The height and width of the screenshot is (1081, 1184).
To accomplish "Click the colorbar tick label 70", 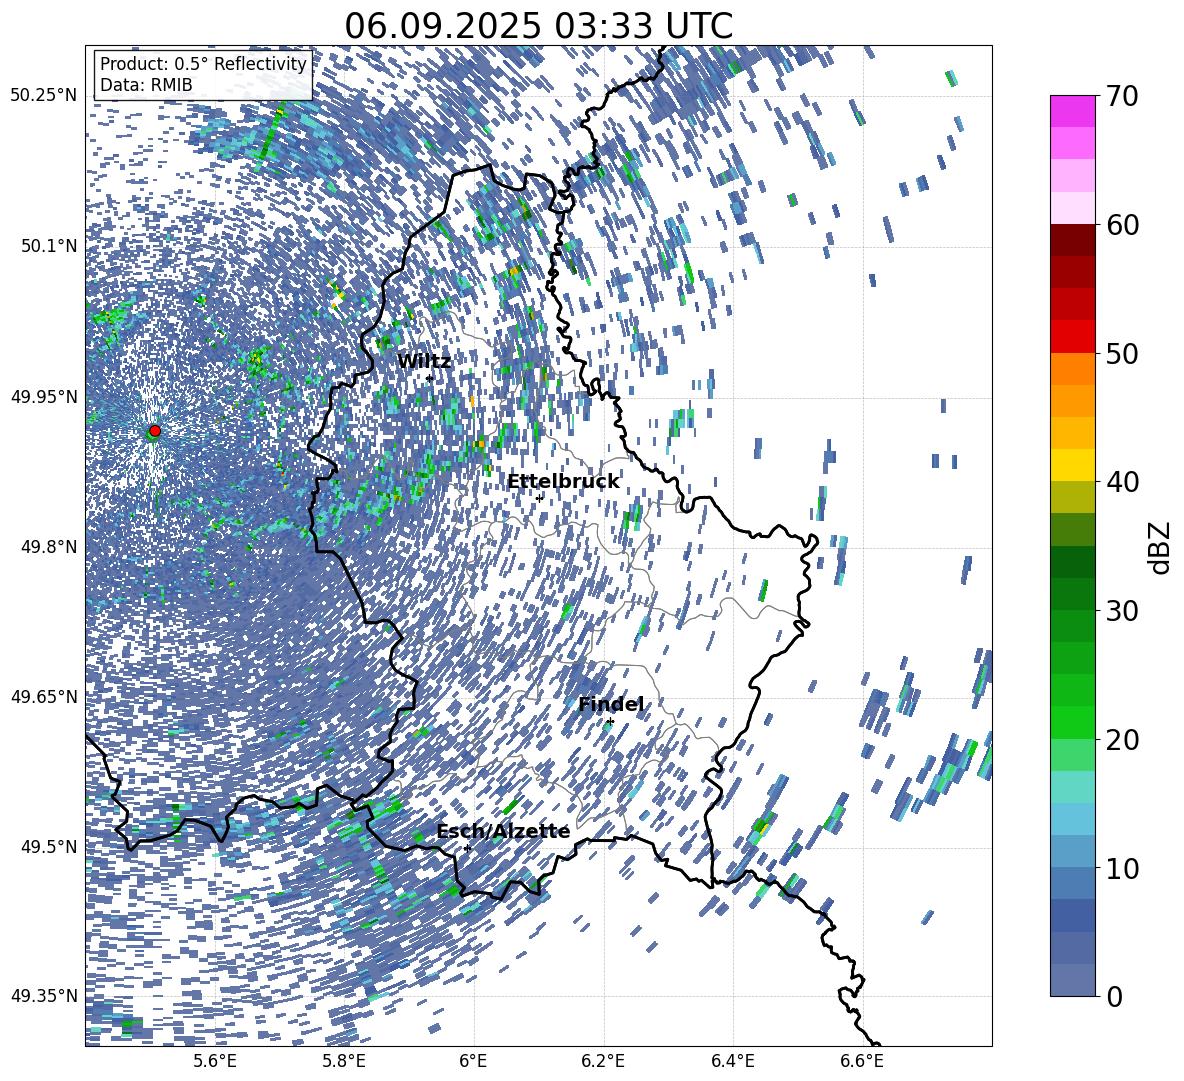I will coord(1122,96).
